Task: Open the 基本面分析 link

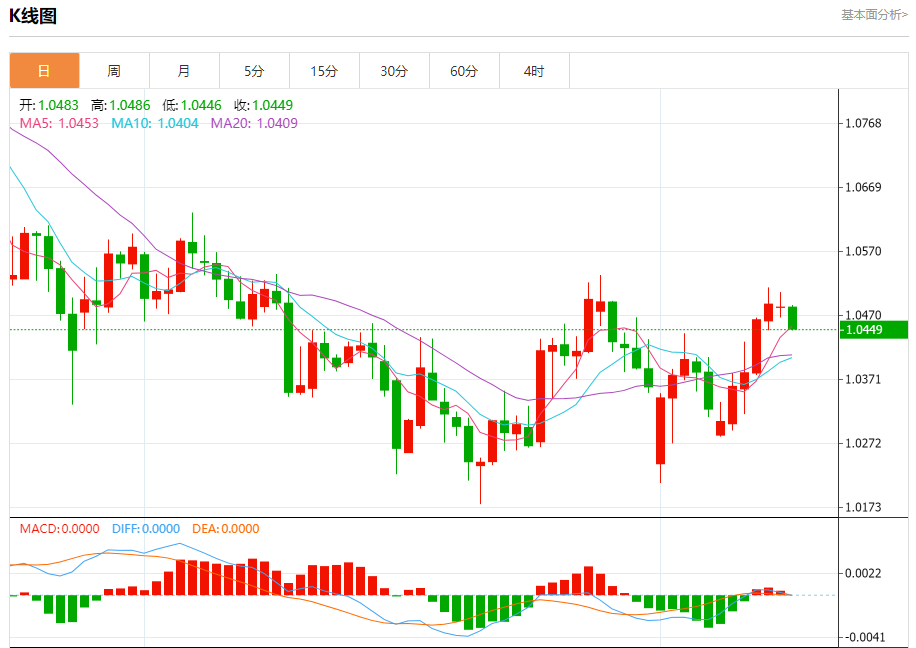Action: click(874, 15)
